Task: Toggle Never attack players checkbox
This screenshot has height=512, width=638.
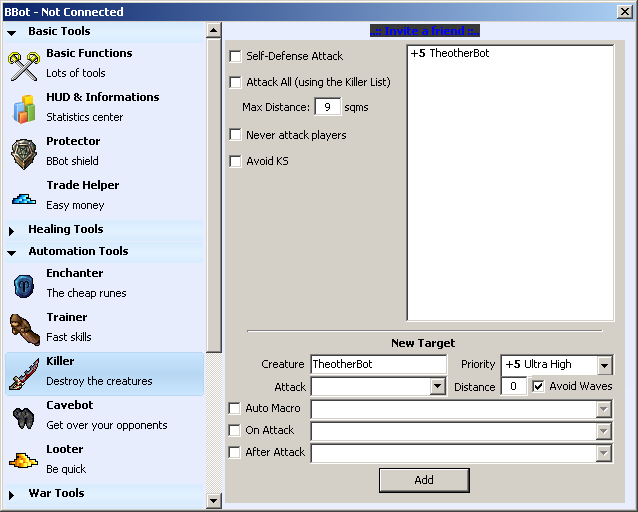Action: [x=236, y=135]
